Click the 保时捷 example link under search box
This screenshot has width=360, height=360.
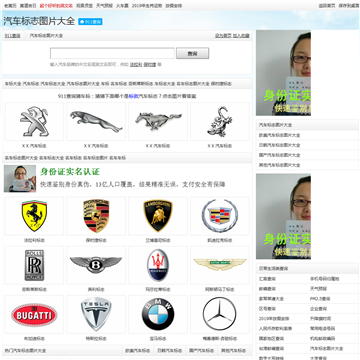(x=150, y=64)
